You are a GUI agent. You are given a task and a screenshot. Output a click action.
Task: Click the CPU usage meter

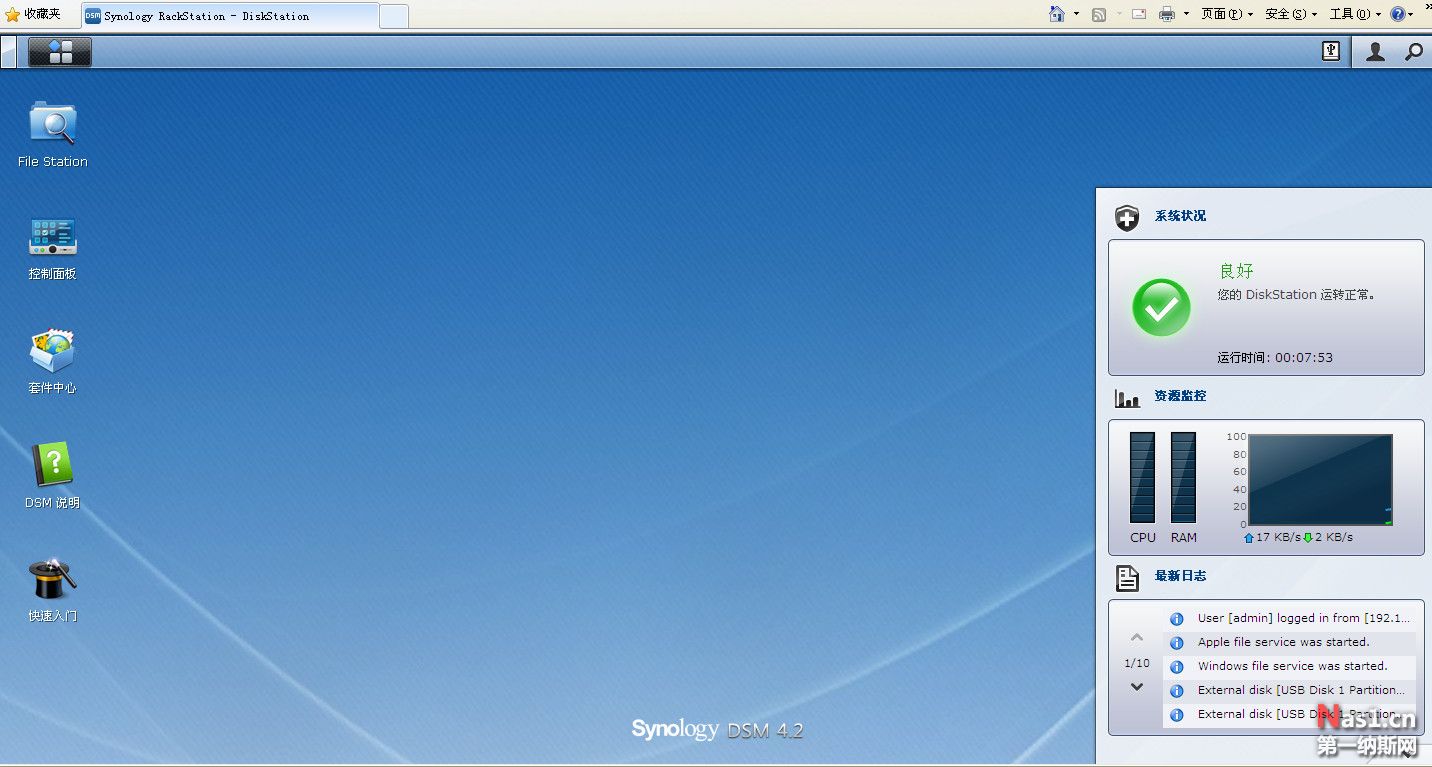1142,477
